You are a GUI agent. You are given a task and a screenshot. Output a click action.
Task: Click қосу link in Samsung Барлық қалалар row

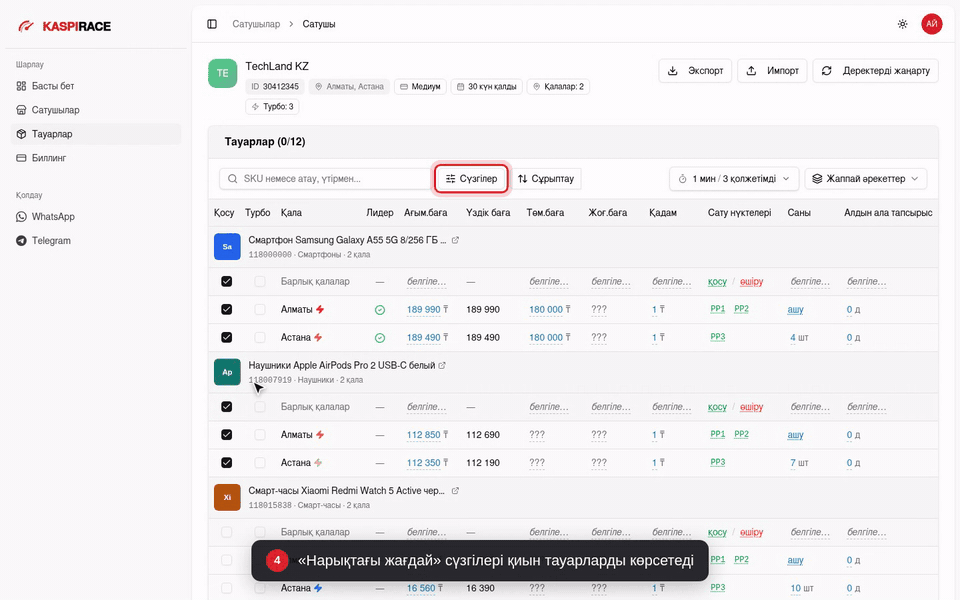coord(717,282)
